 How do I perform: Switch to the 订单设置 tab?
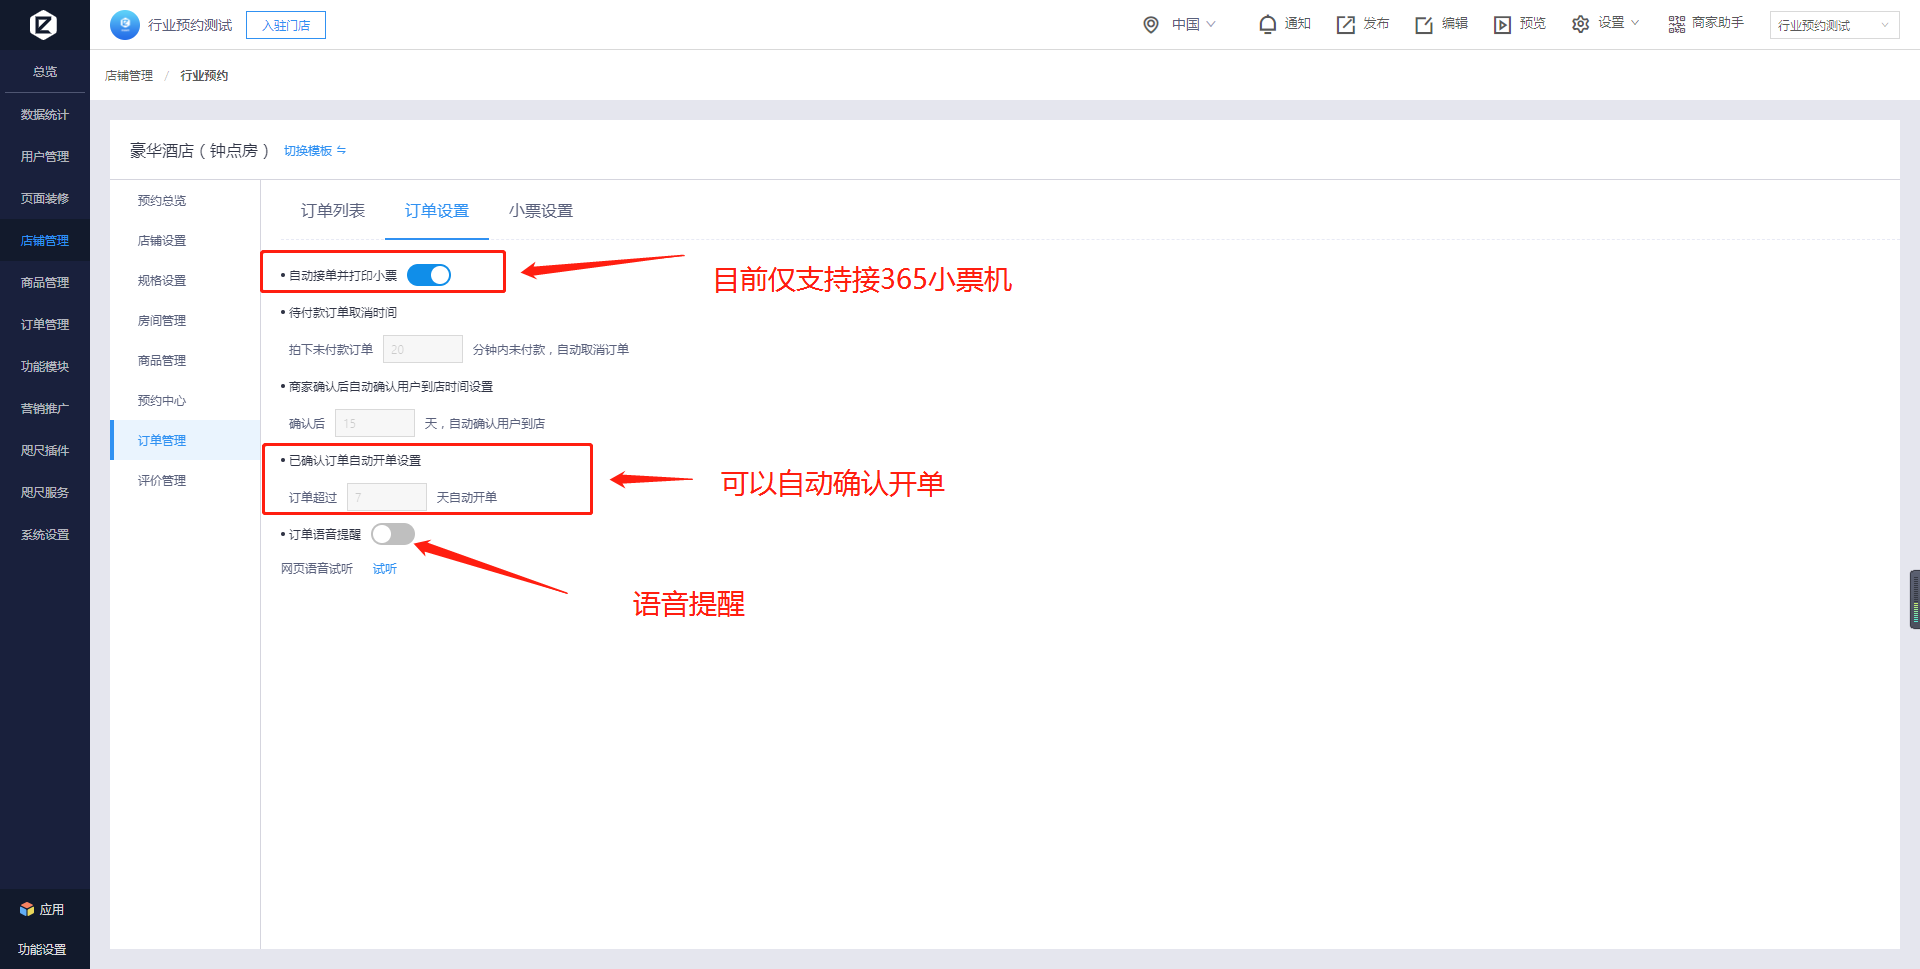(437, 210)
